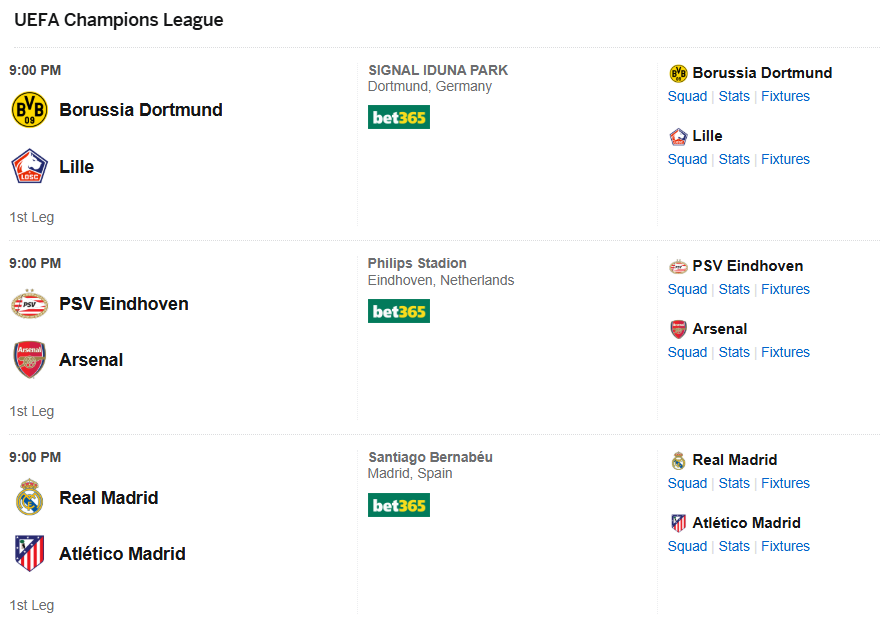Click small Arsenal crest in sidebar
The image size is (881, 623).
(x=678, y=329)
